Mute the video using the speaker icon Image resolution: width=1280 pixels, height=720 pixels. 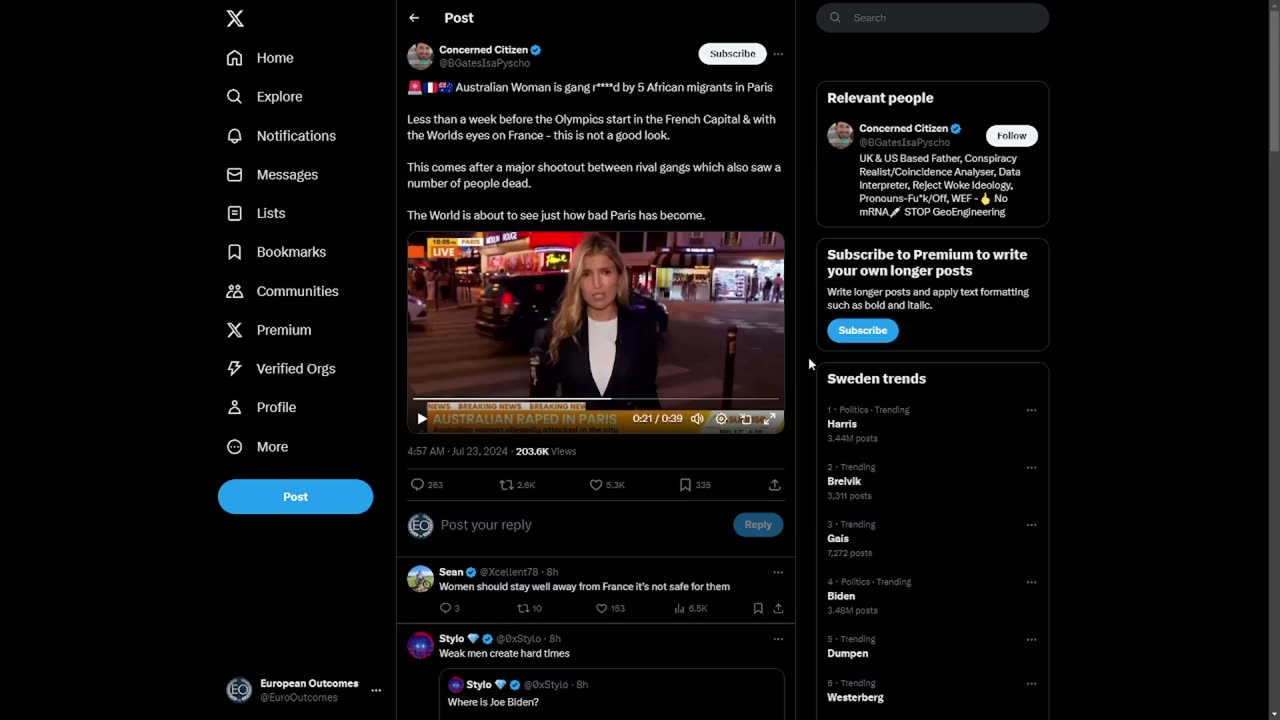(697, 419)
